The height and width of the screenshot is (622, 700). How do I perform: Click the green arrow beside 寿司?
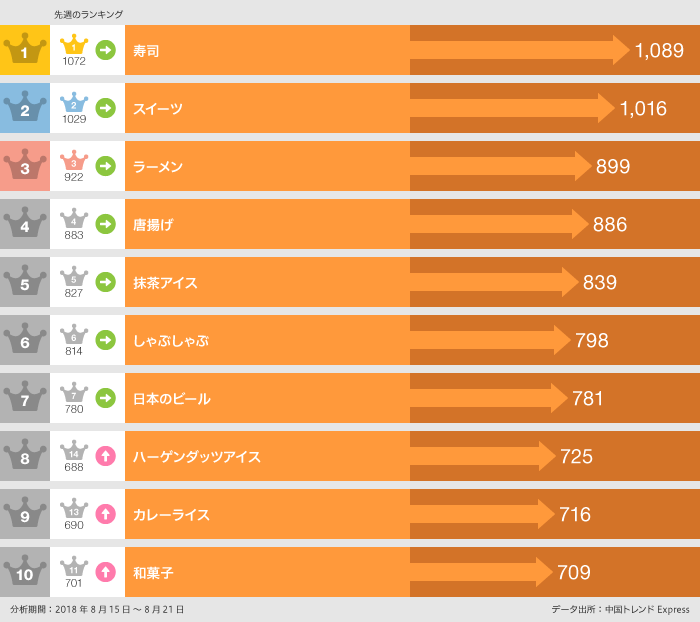click(x=105, y=50)
